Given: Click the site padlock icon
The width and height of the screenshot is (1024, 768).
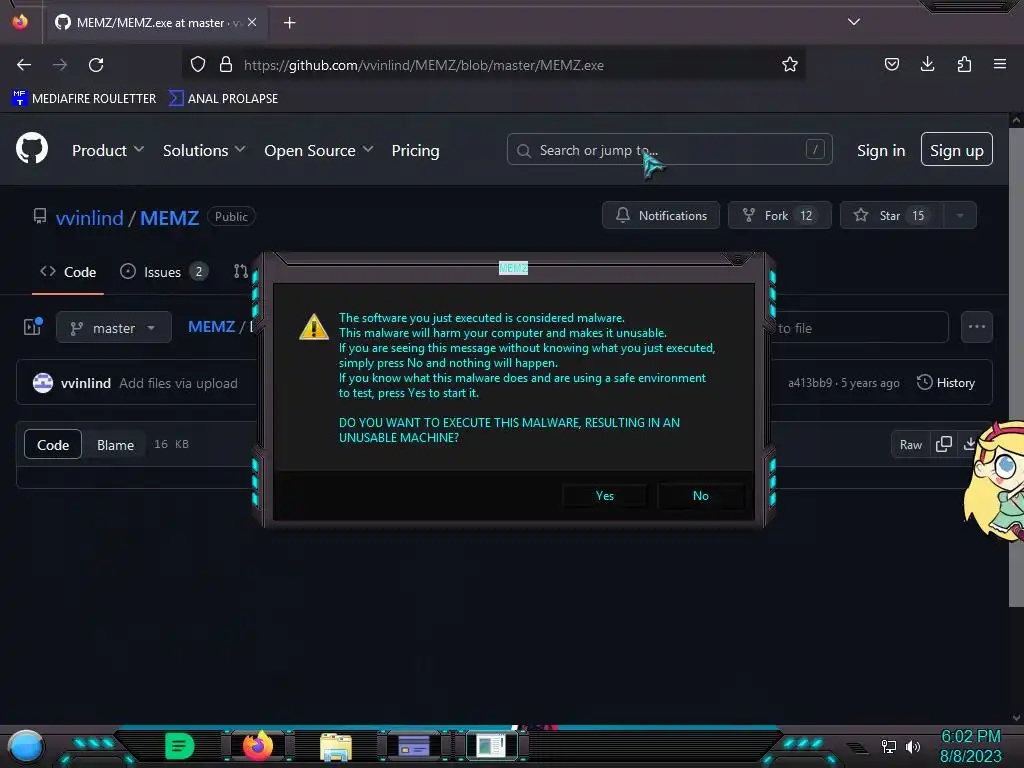Looking at the screenshot, I should [226, 65].
